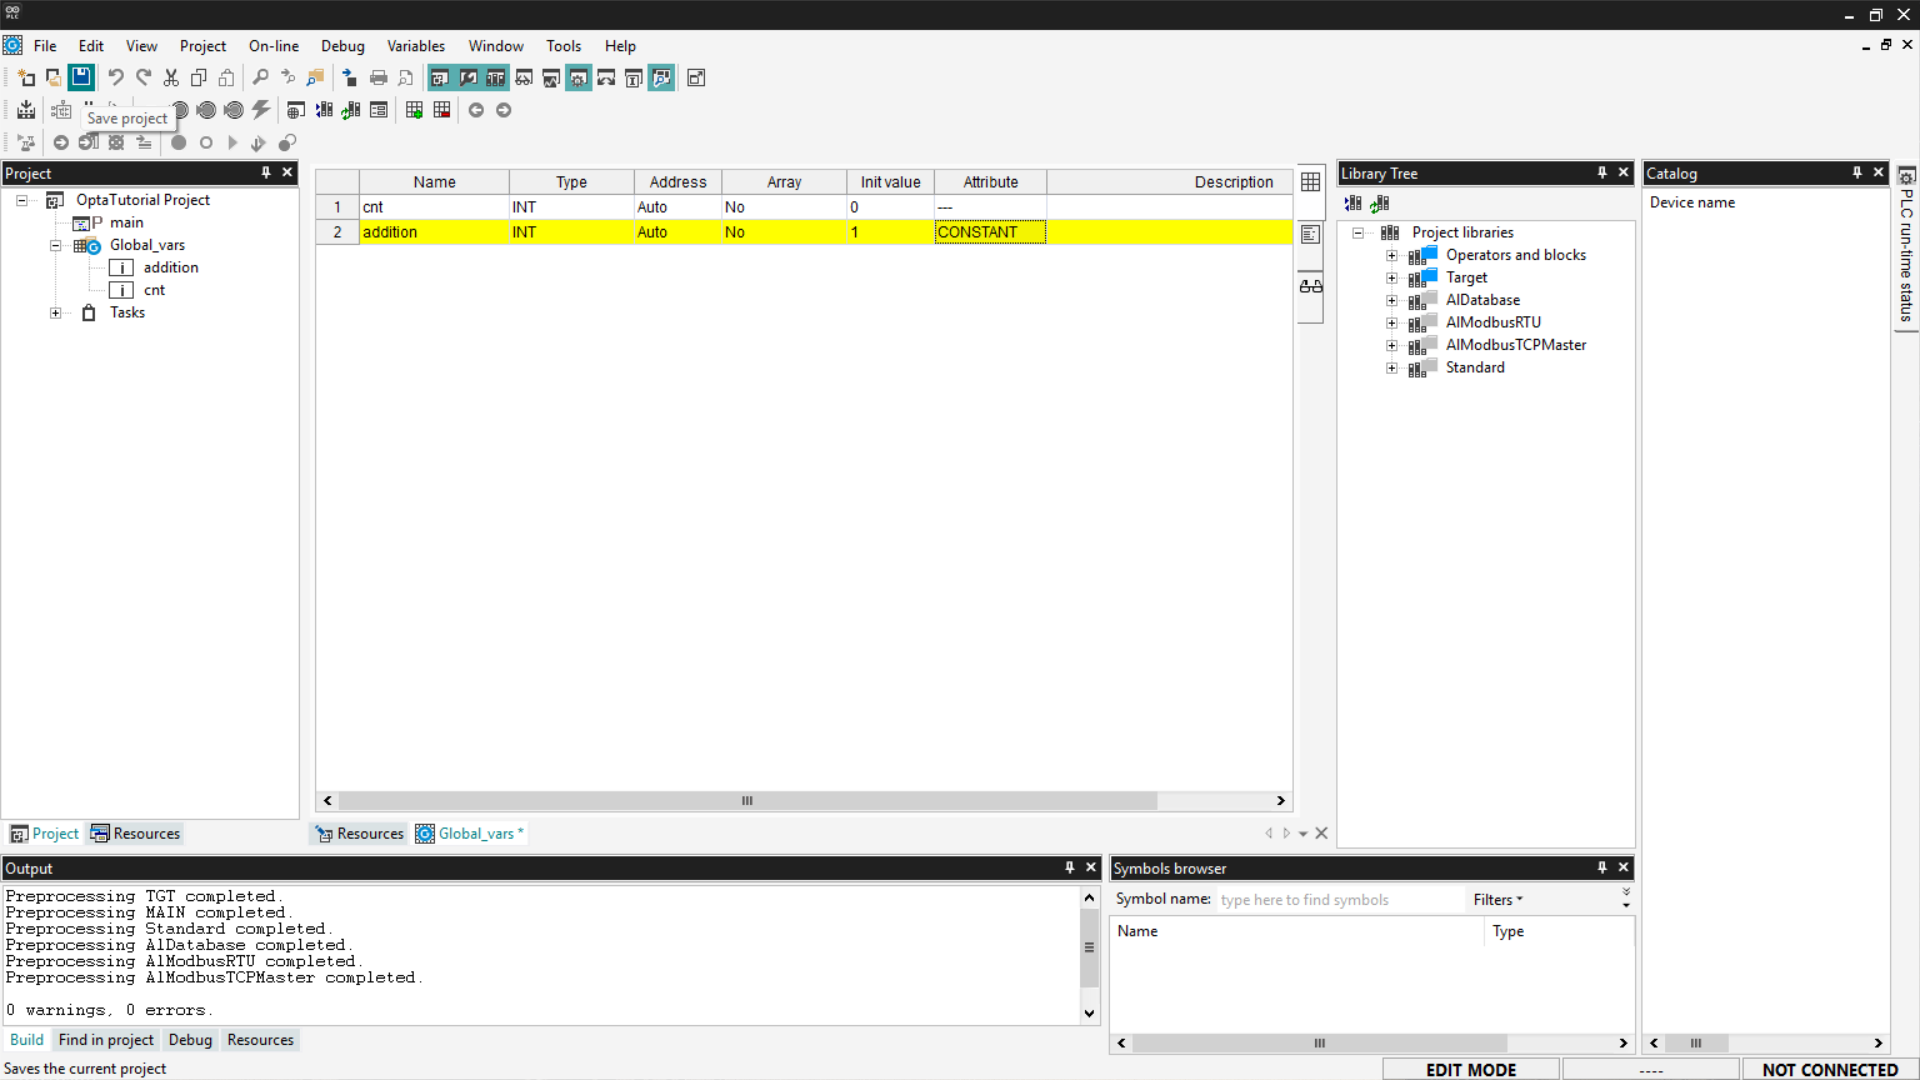This screenshot has height=1080, width=1920.
Task: Open the Filters dropdown
Action: tap(1497, 900)
